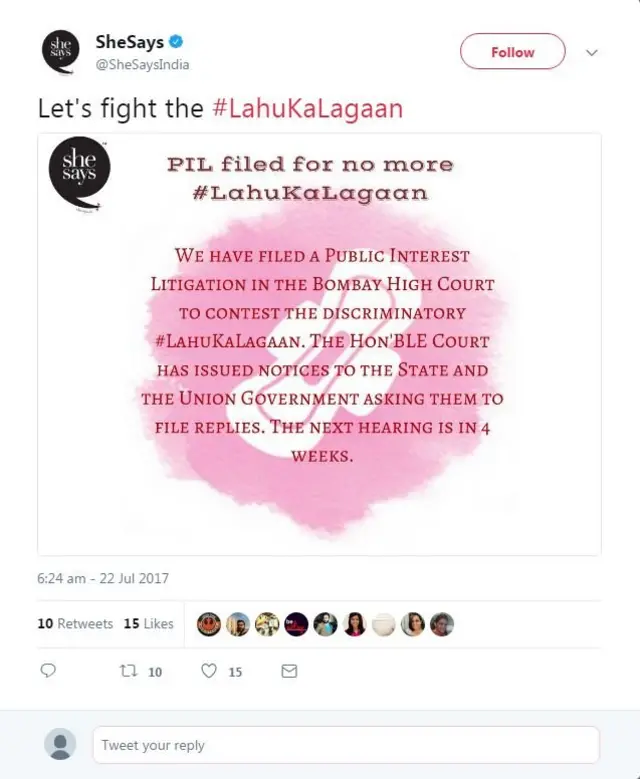
Task: Open first liker's orange round avatar
Action: coord(209,624)
